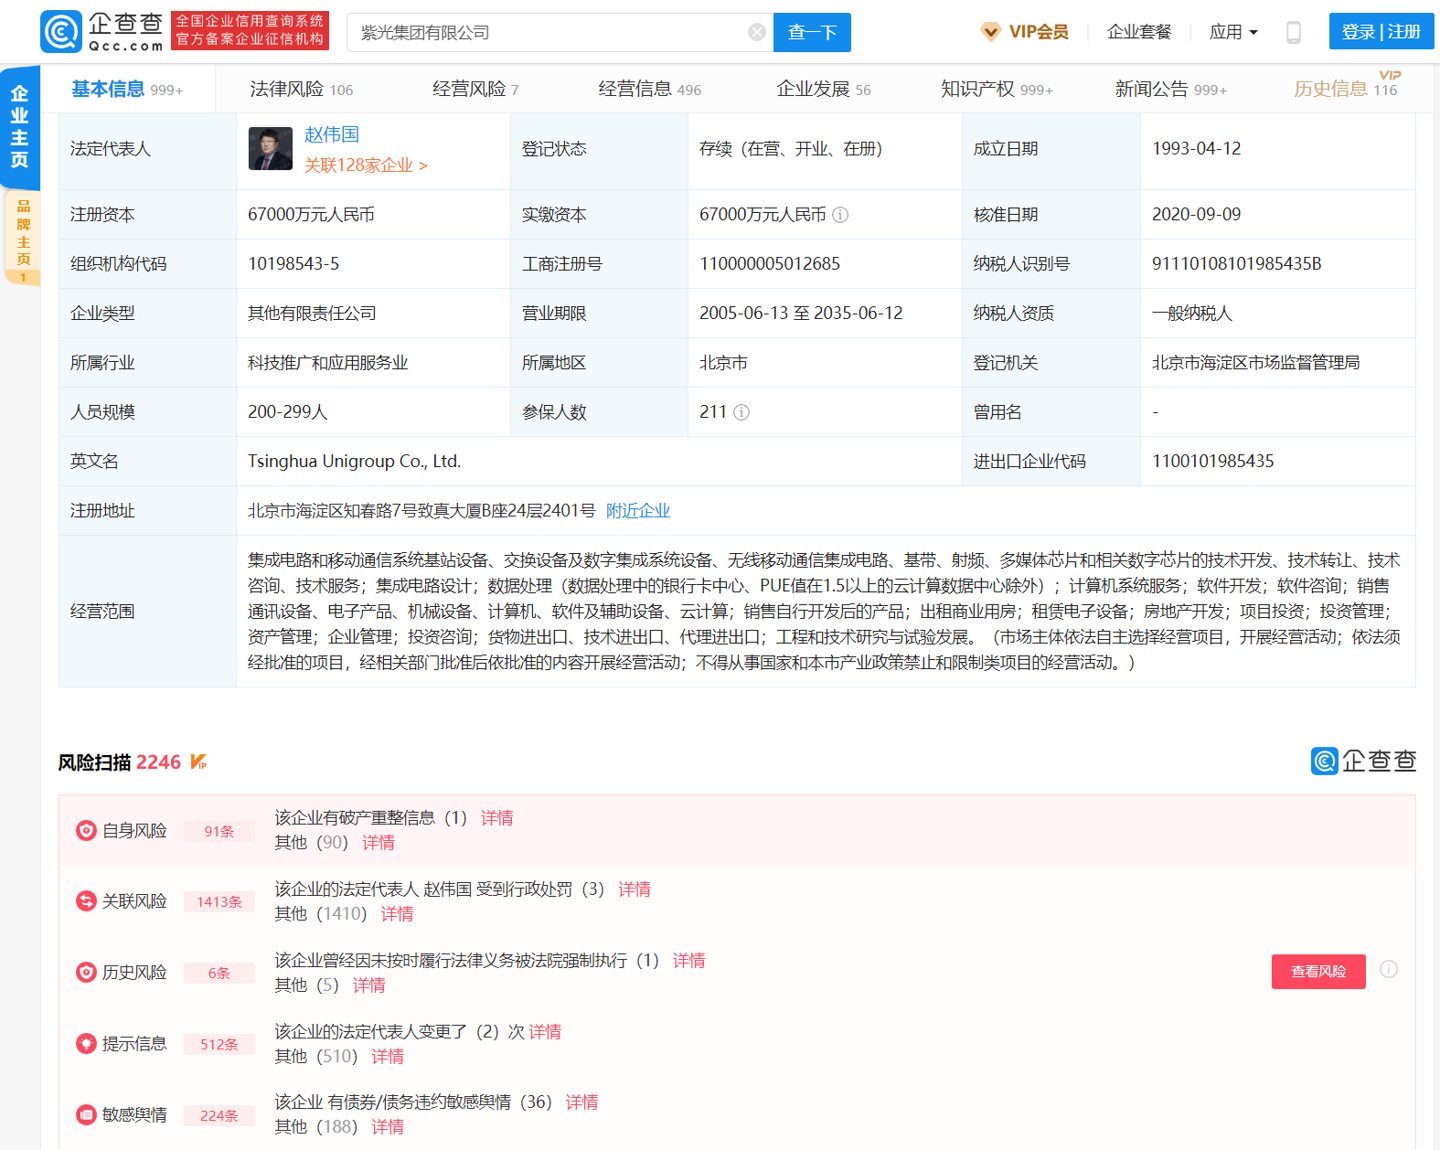Click the 关联风险 icon
The height and width of the screenshot is (1150, 1440).
pyautogui.click(x=87, y=902)
